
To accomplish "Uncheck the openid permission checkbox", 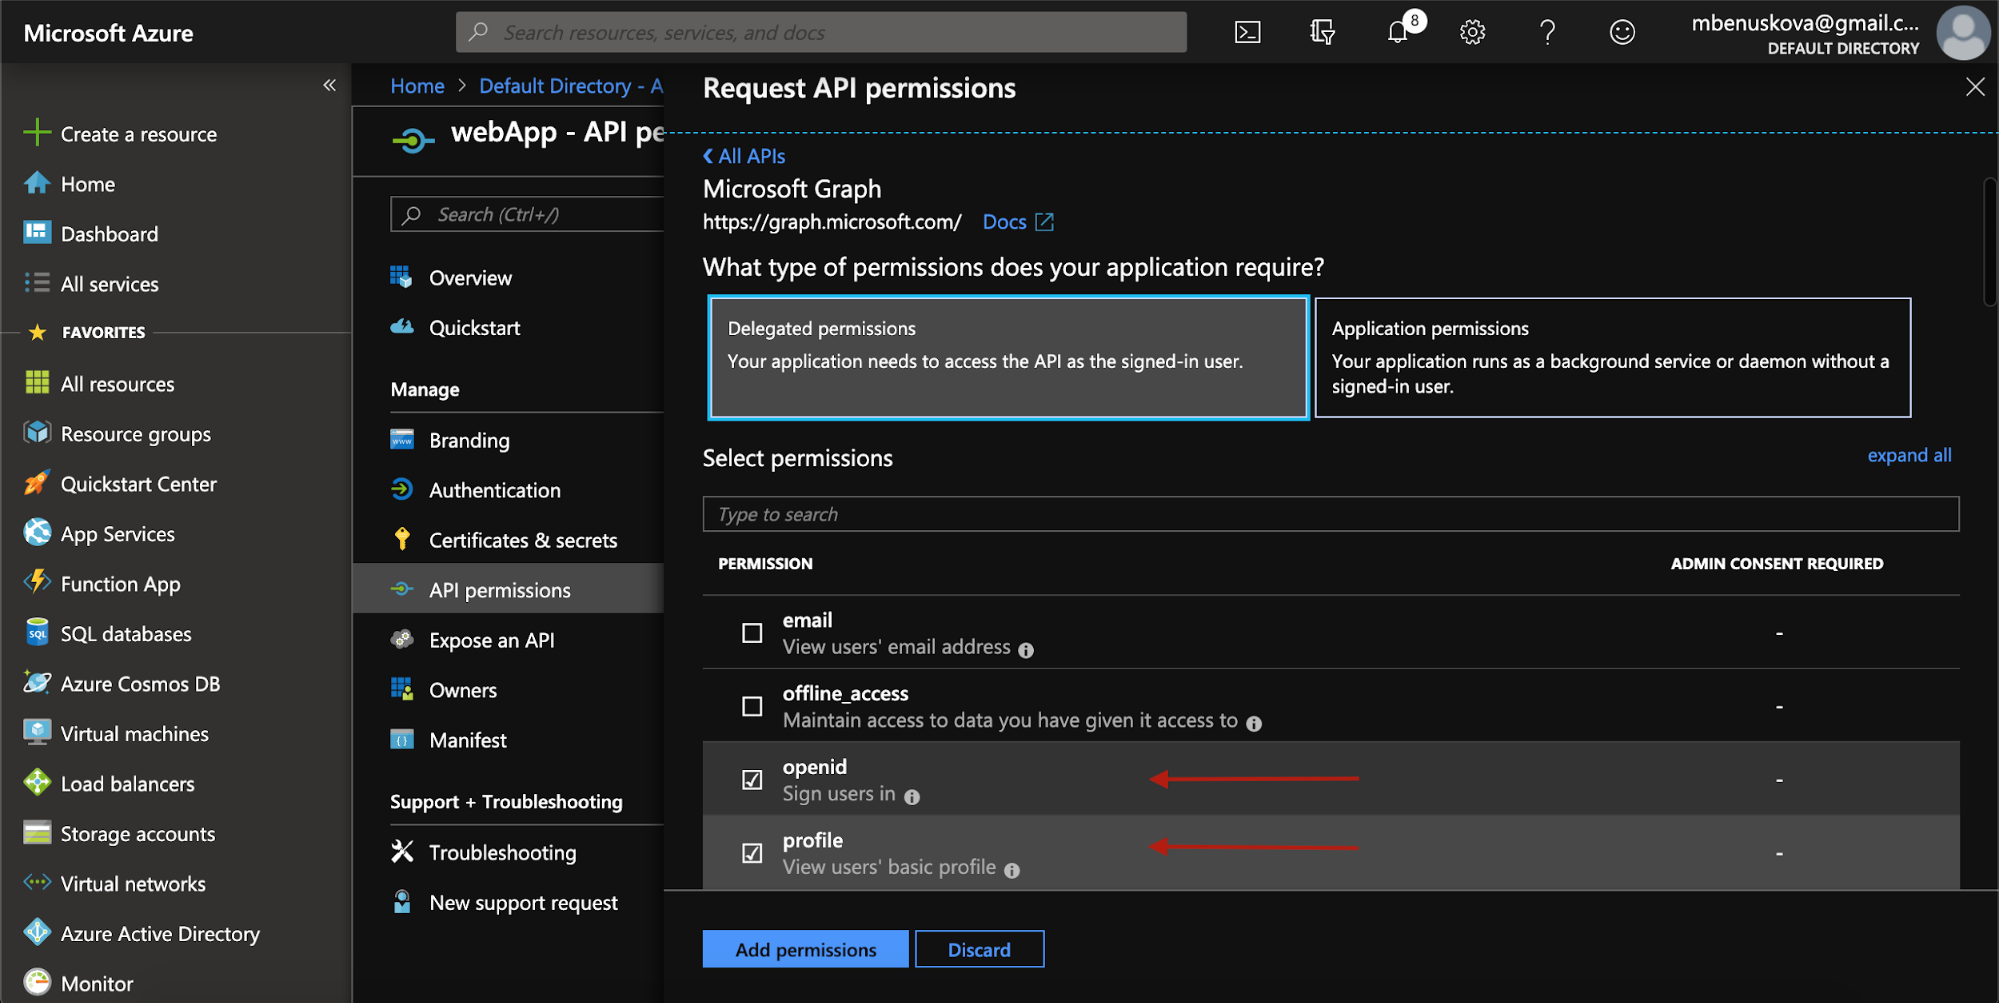I will click(x=752, y=780).
